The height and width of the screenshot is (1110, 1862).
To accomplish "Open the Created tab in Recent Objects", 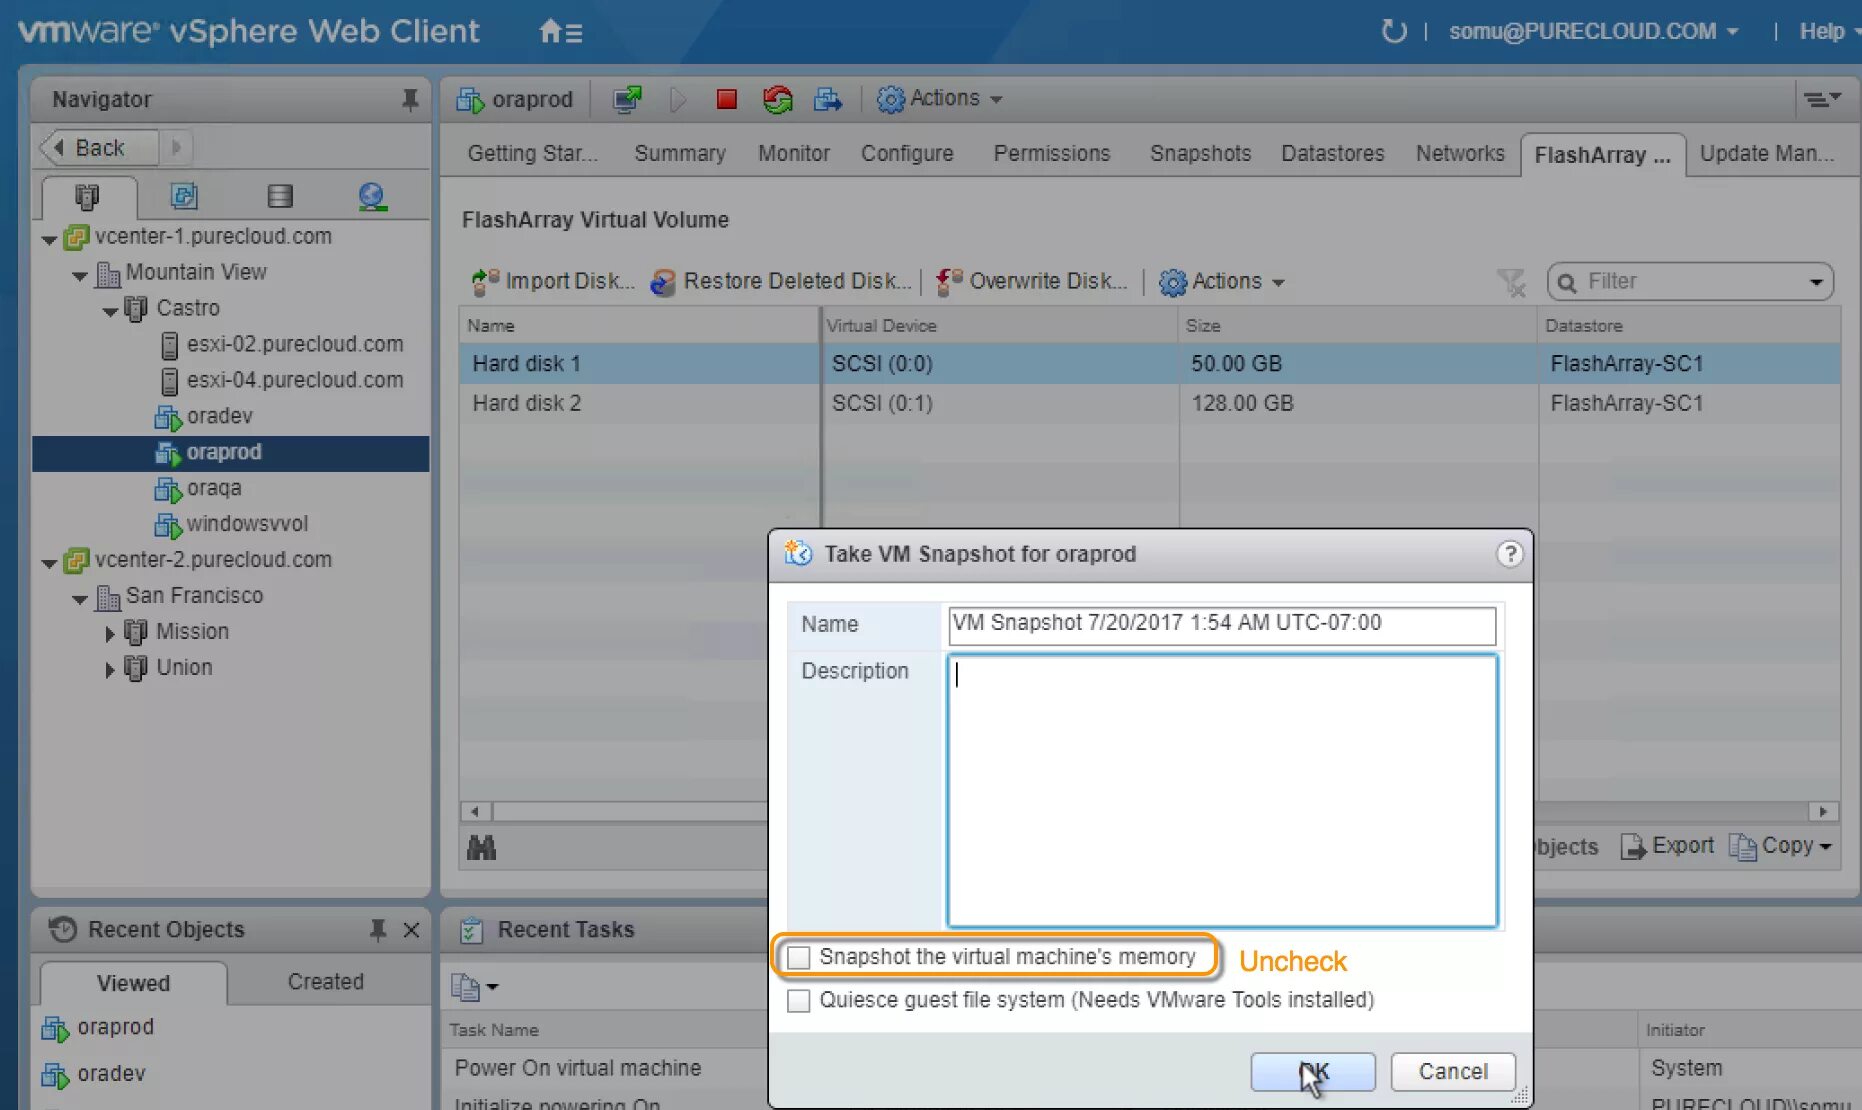I will point(326,982).
